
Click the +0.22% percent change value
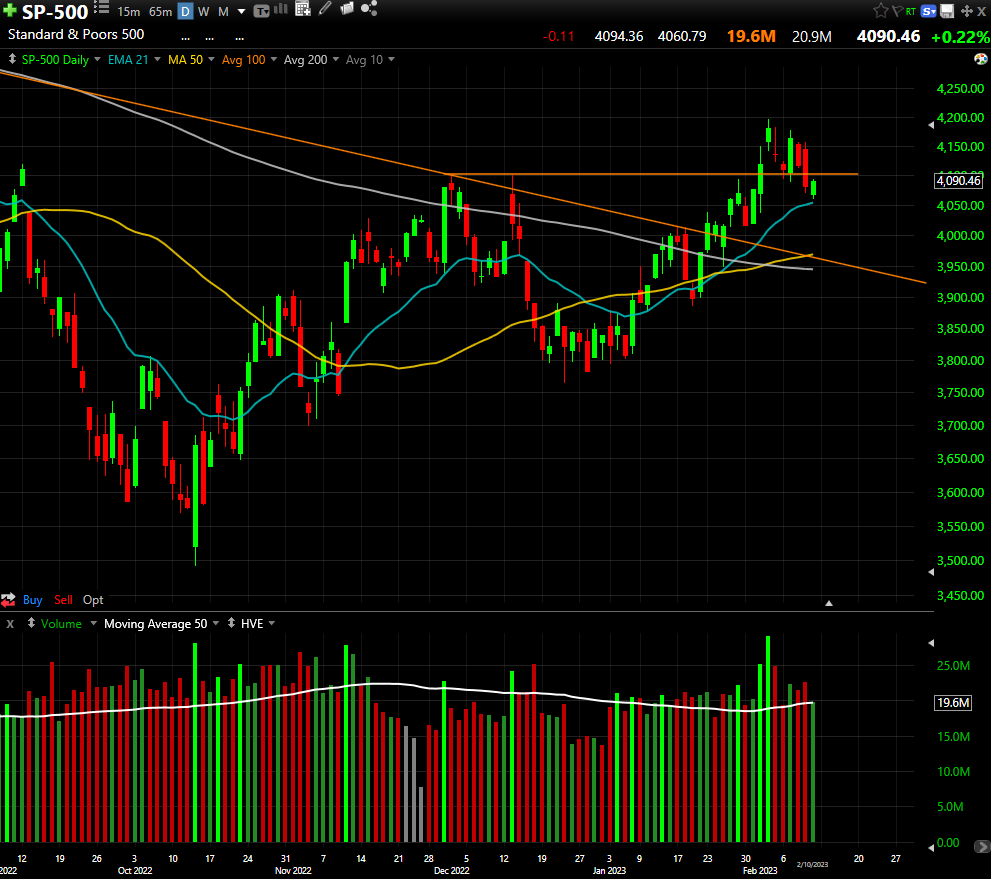tap(961, 37)
